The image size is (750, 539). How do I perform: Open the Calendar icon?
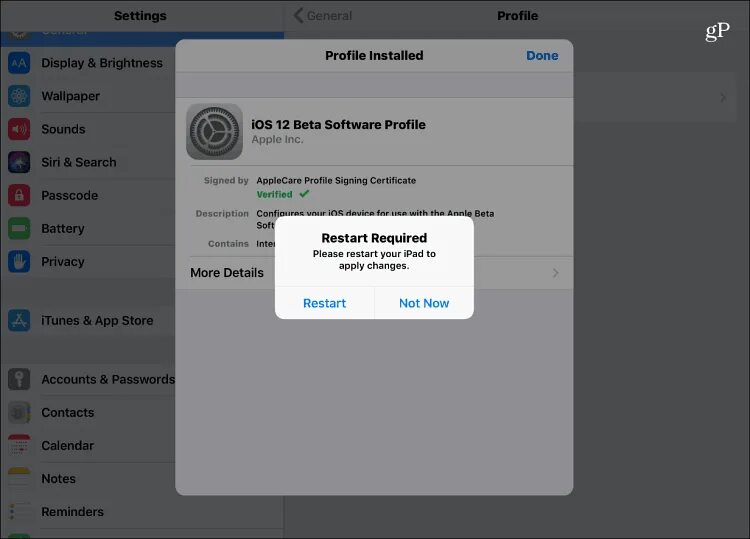pos(19,445)
